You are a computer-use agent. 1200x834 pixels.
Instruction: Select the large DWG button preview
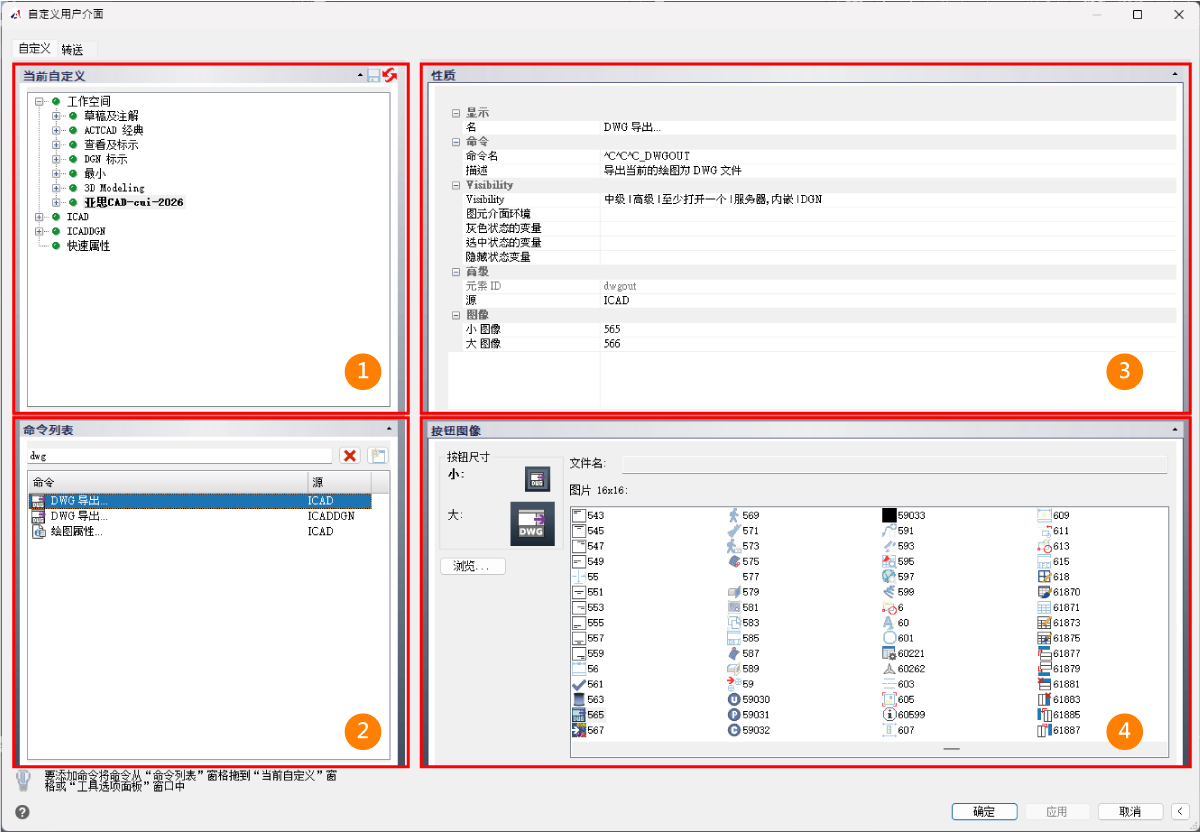[x=532, y=523]
